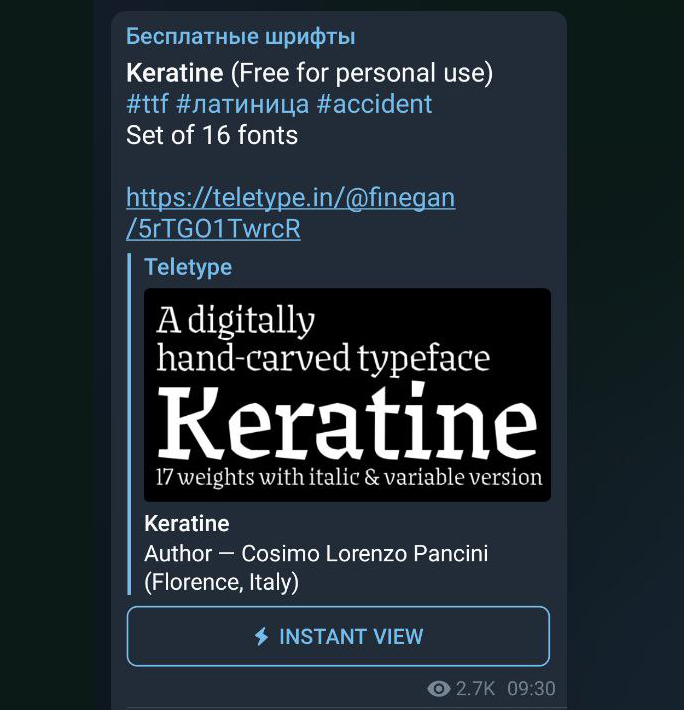Click the Teletype site name in preview
The height and width of the screenshot is (710, 684).
point(188,267)
